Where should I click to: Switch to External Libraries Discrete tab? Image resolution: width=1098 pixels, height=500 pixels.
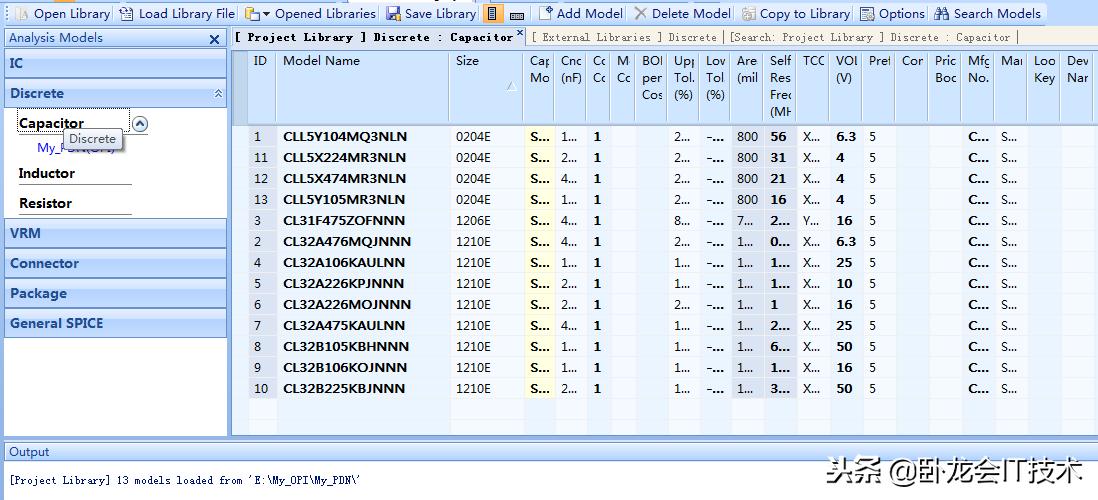click(624, 37)
